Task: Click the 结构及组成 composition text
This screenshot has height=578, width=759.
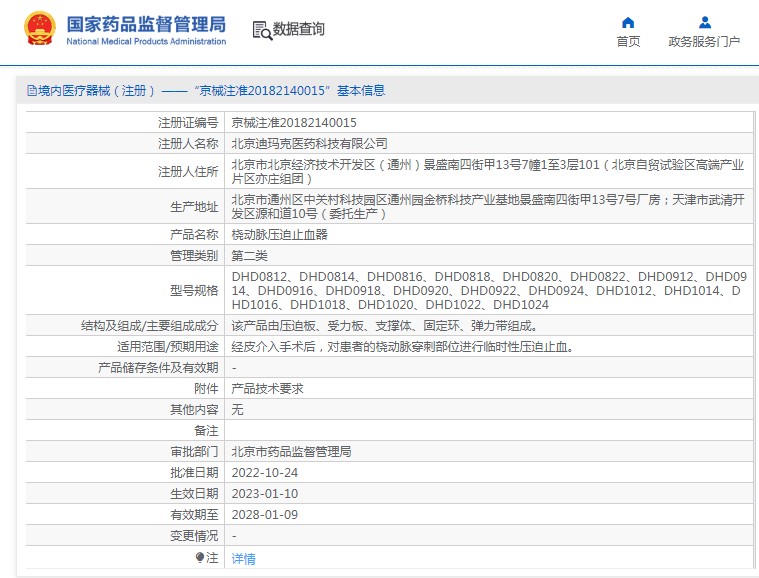Action: [x=384, y=326]
